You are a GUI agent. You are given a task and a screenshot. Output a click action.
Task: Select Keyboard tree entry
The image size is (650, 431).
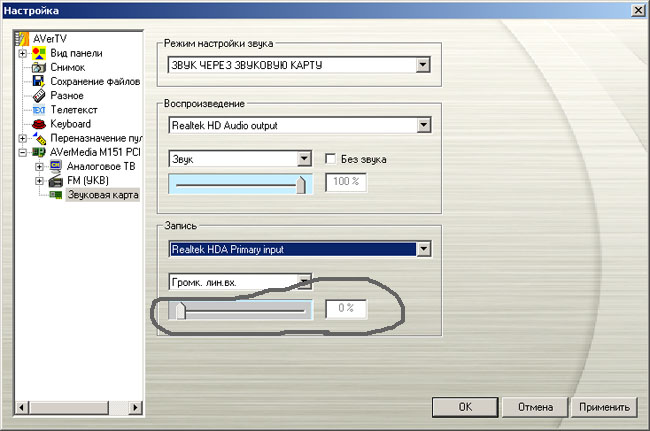[x=70, y=124]
